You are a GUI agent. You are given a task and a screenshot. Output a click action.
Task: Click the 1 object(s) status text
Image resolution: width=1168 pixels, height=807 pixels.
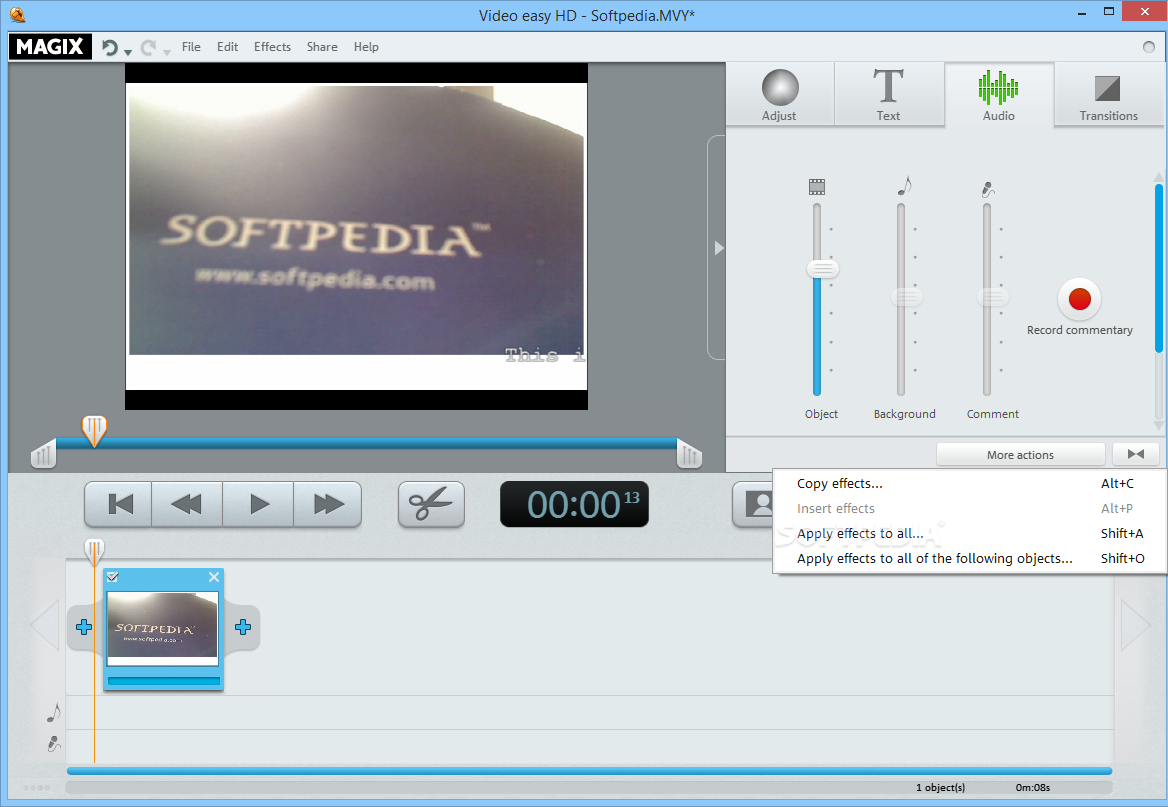pos(940,788)
